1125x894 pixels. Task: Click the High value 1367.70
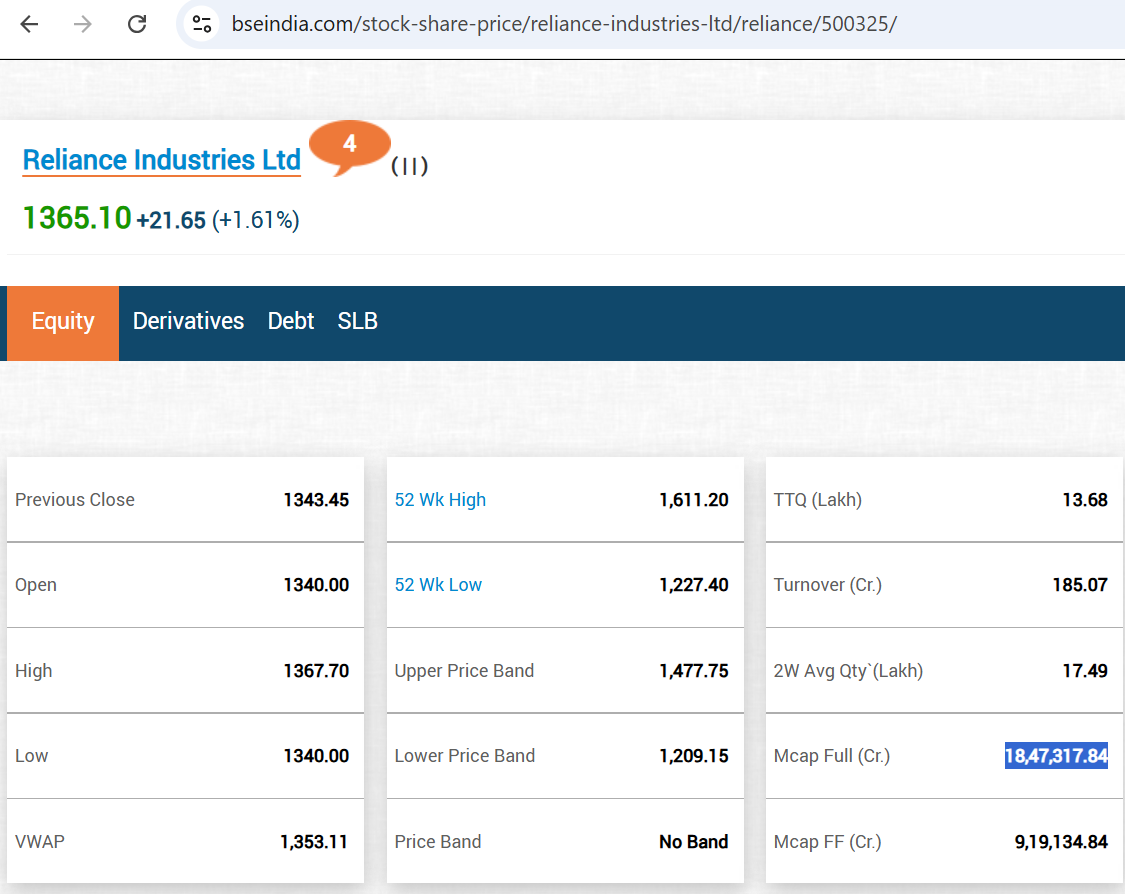point(316,671)
